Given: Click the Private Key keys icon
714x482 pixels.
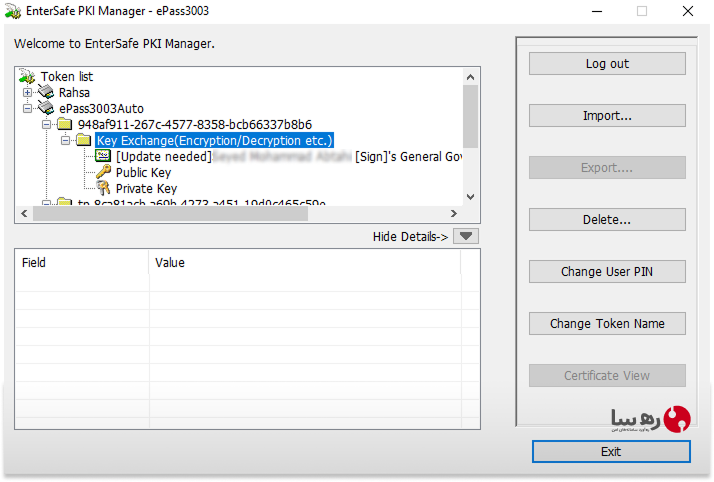Looking at the screenshot, I should (103, 188).
